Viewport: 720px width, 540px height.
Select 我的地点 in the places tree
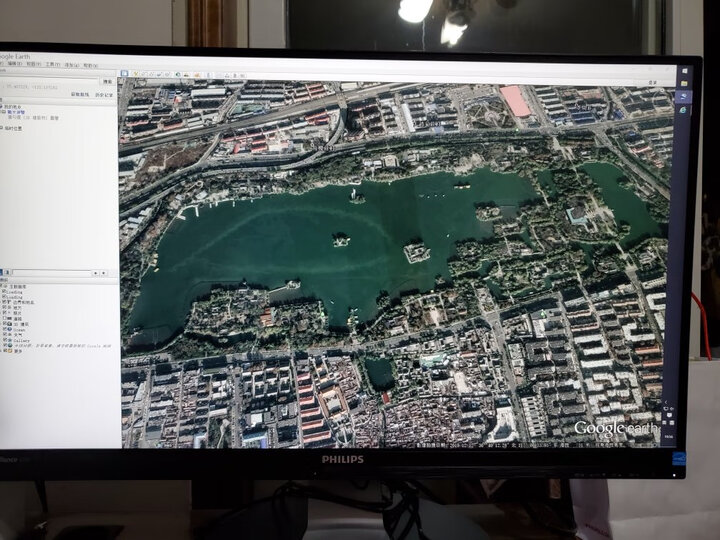[12, 107]
